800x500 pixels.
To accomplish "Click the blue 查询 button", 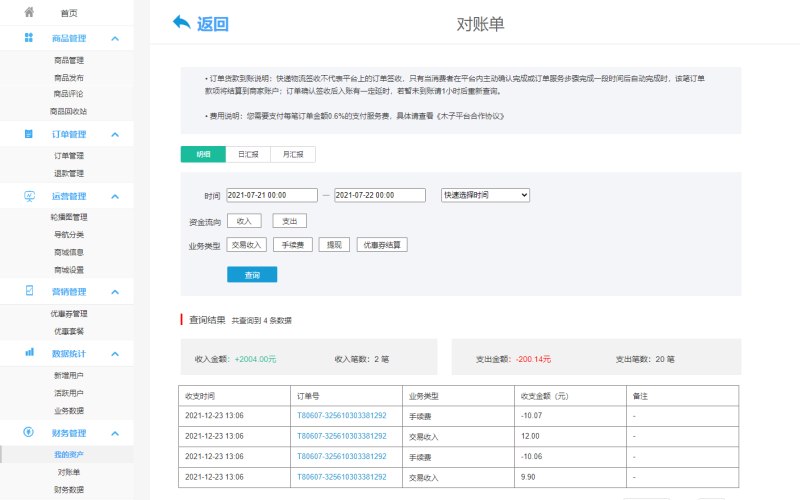I will click(252, 274).
